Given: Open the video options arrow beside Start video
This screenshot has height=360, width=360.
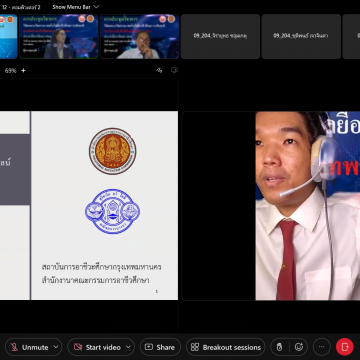Looking at the screenshot, I should 128,347.
